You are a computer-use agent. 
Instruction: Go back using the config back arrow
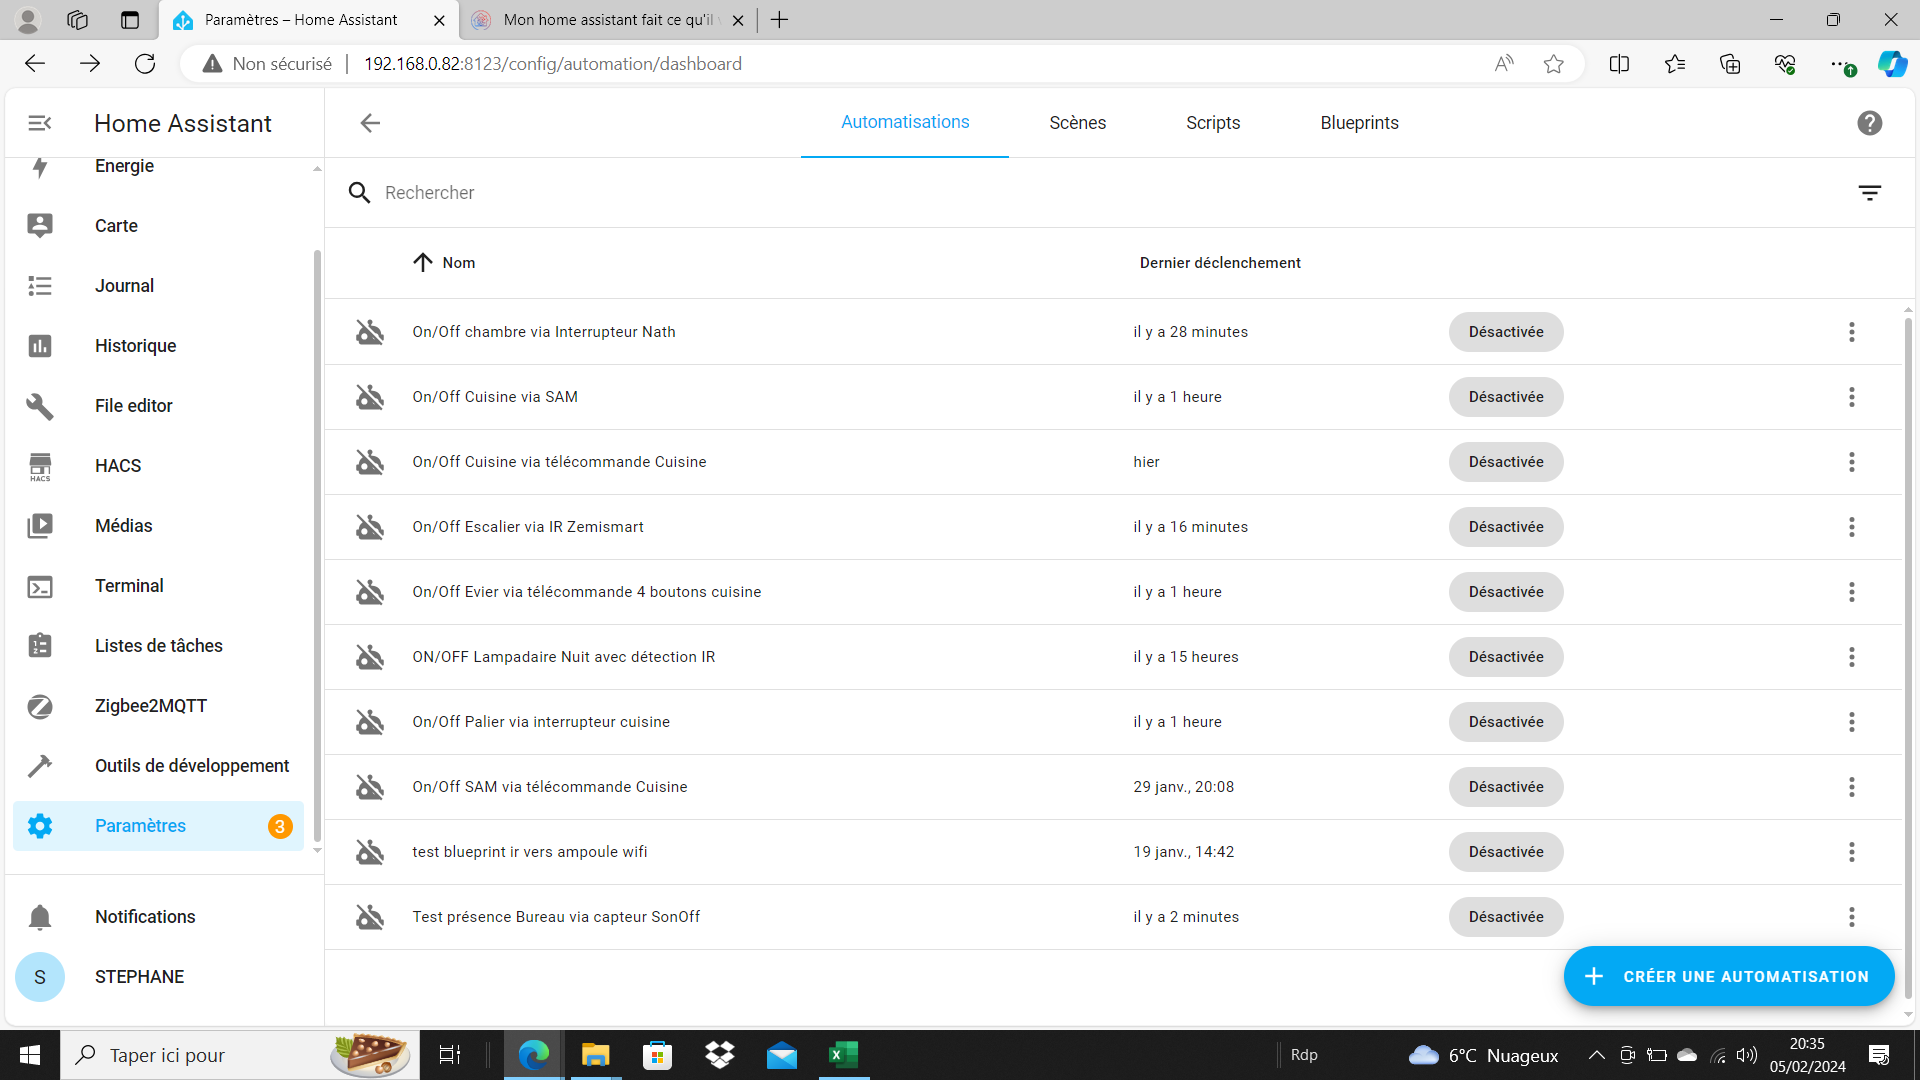[370, 123]
